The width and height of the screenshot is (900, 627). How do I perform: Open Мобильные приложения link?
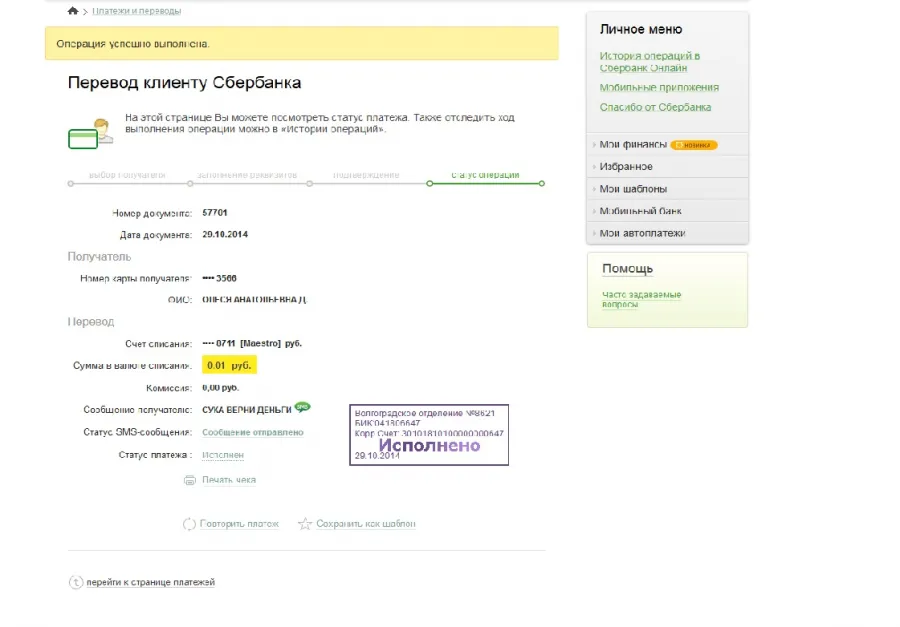tap(659, 87)
